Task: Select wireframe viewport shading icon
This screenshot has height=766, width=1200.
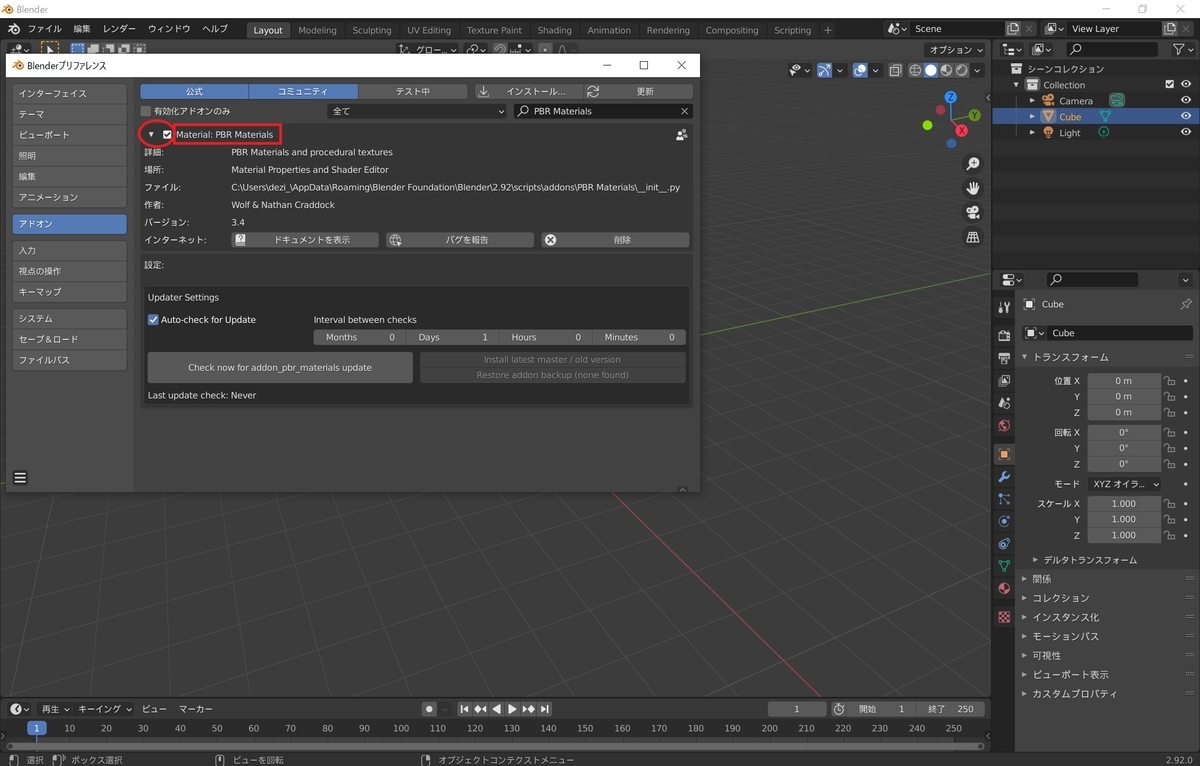Action: tap(915, 70)
